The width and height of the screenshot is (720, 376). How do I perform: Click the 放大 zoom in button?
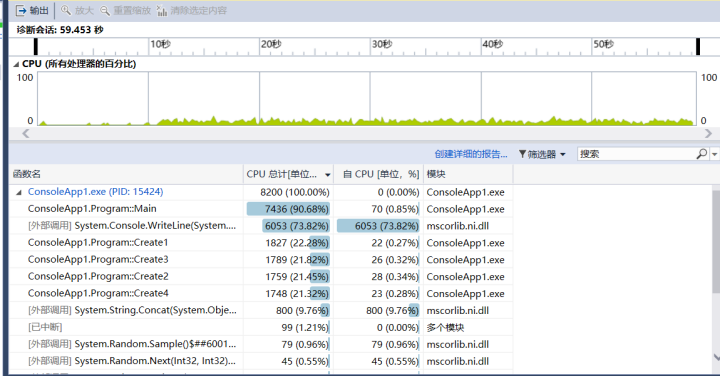tap(77, 10)
